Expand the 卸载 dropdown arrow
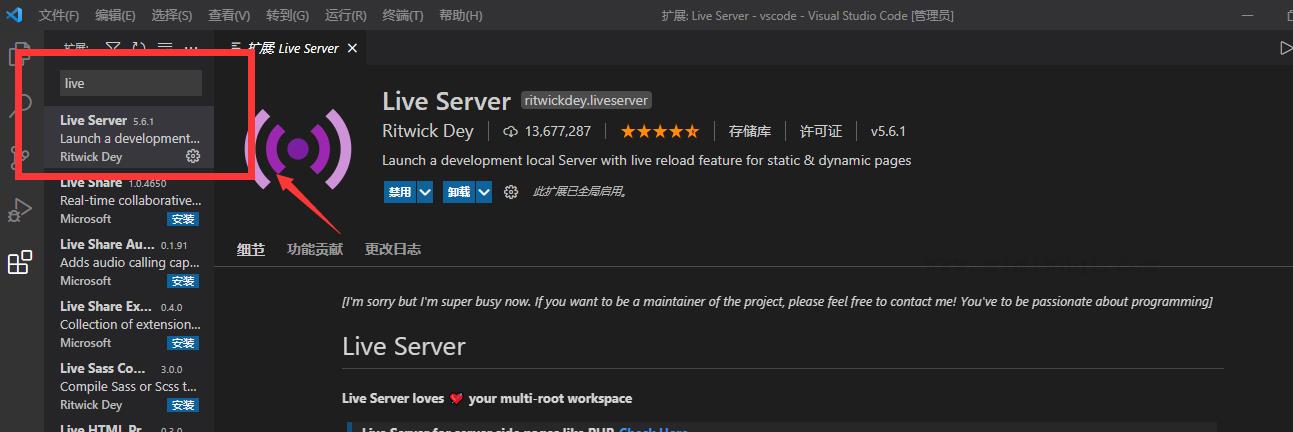The width and height of the screenshot is (1293, 432). click(484, 192)
